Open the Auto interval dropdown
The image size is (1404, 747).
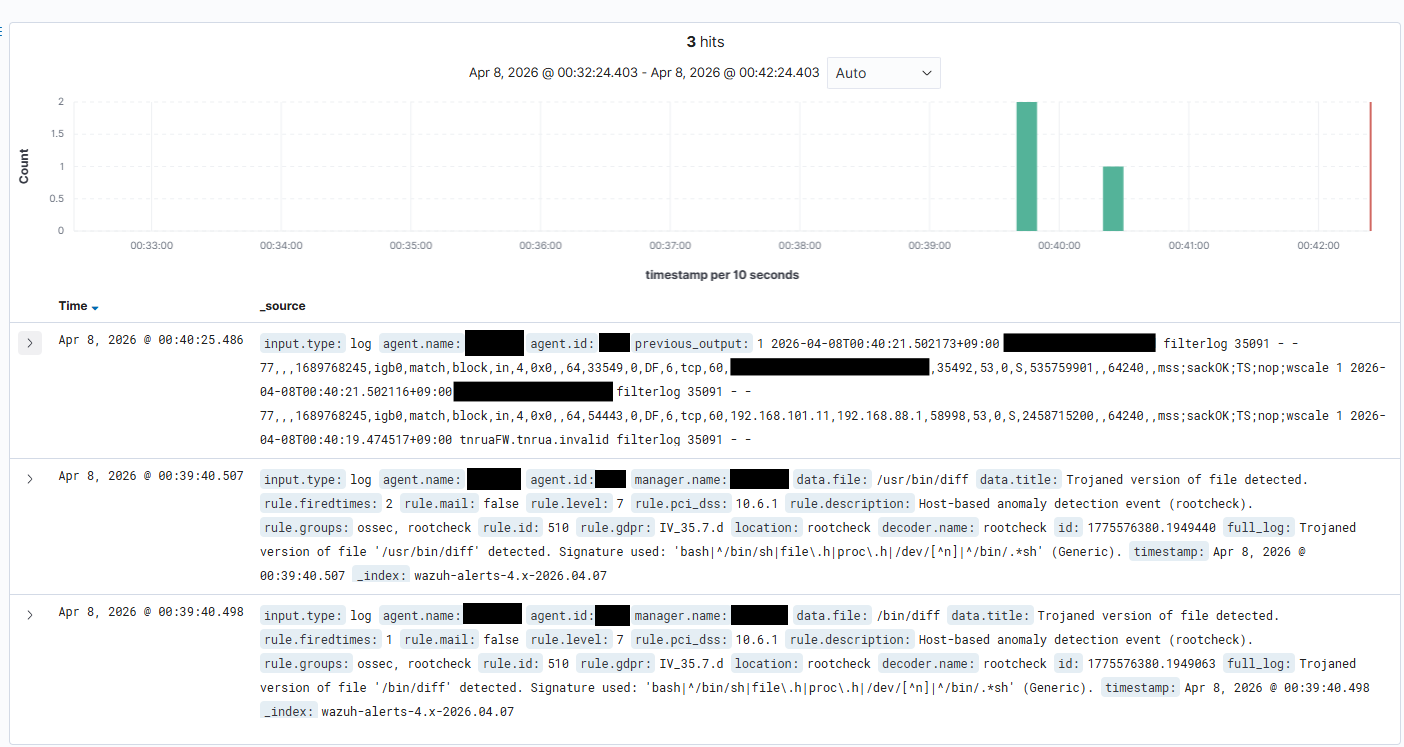883,73
